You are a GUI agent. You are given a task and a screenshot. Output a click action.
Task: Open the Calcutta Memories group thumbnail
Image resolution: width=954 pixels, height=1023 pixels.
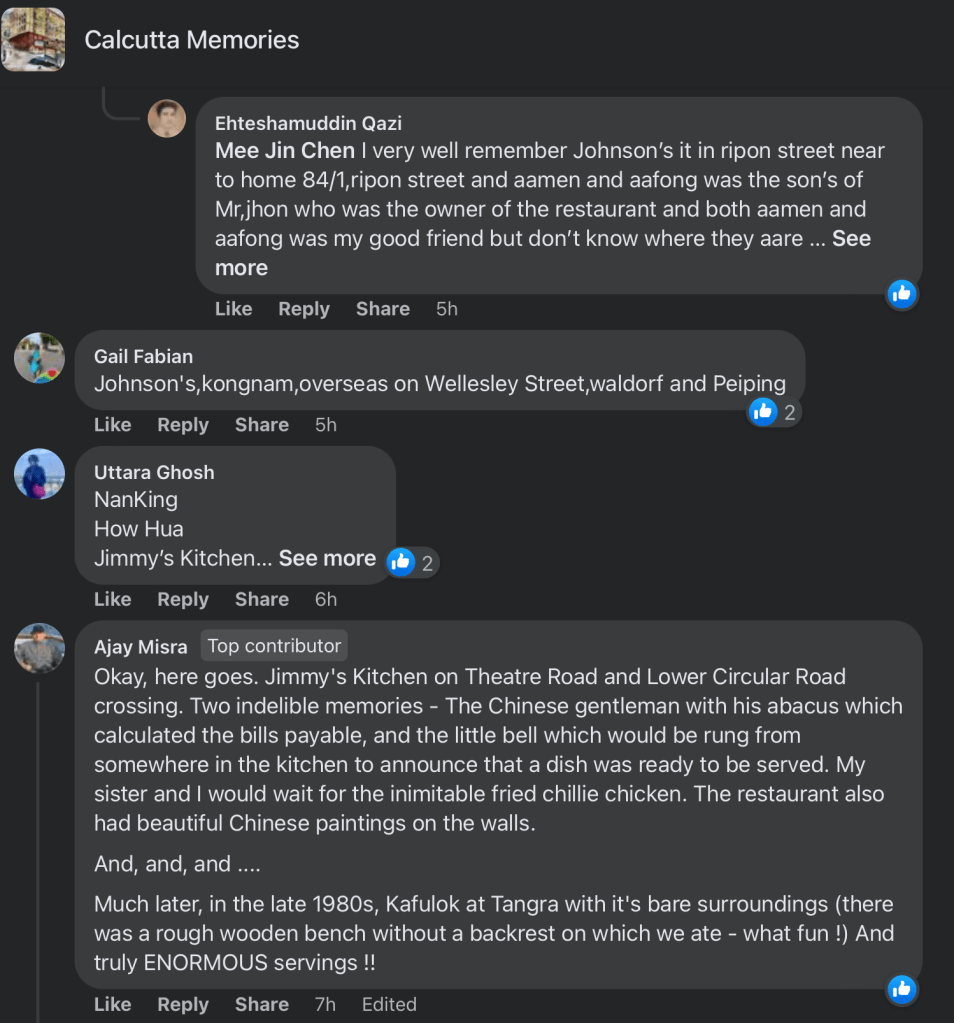coord(33,40)
